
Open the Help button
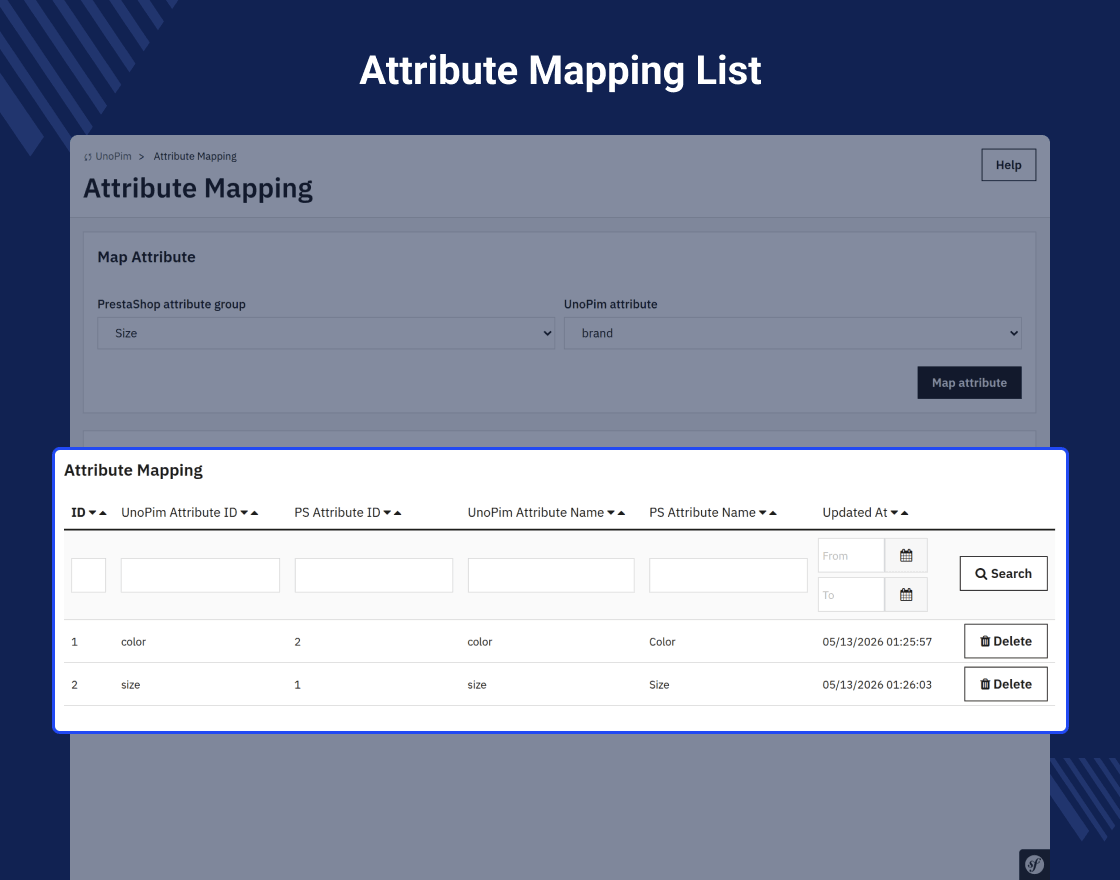coord(1009,165)
